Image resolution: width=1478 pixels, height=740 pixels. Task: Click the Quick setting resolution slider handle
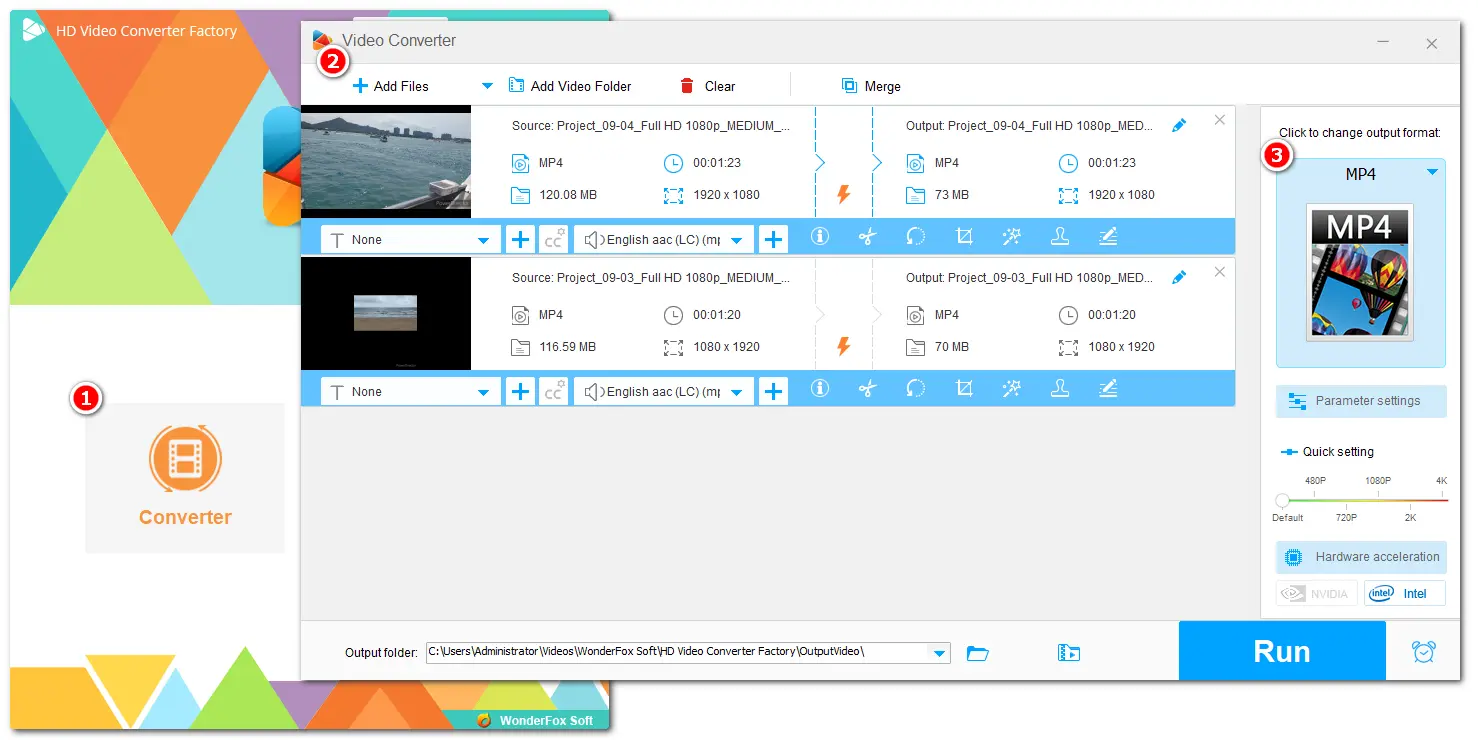coord(1282,499)
